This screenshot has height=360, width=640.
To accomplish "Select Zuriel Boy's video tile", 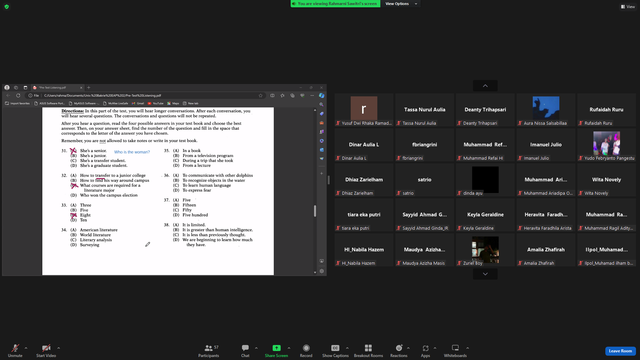I will (x=485, y=250).
